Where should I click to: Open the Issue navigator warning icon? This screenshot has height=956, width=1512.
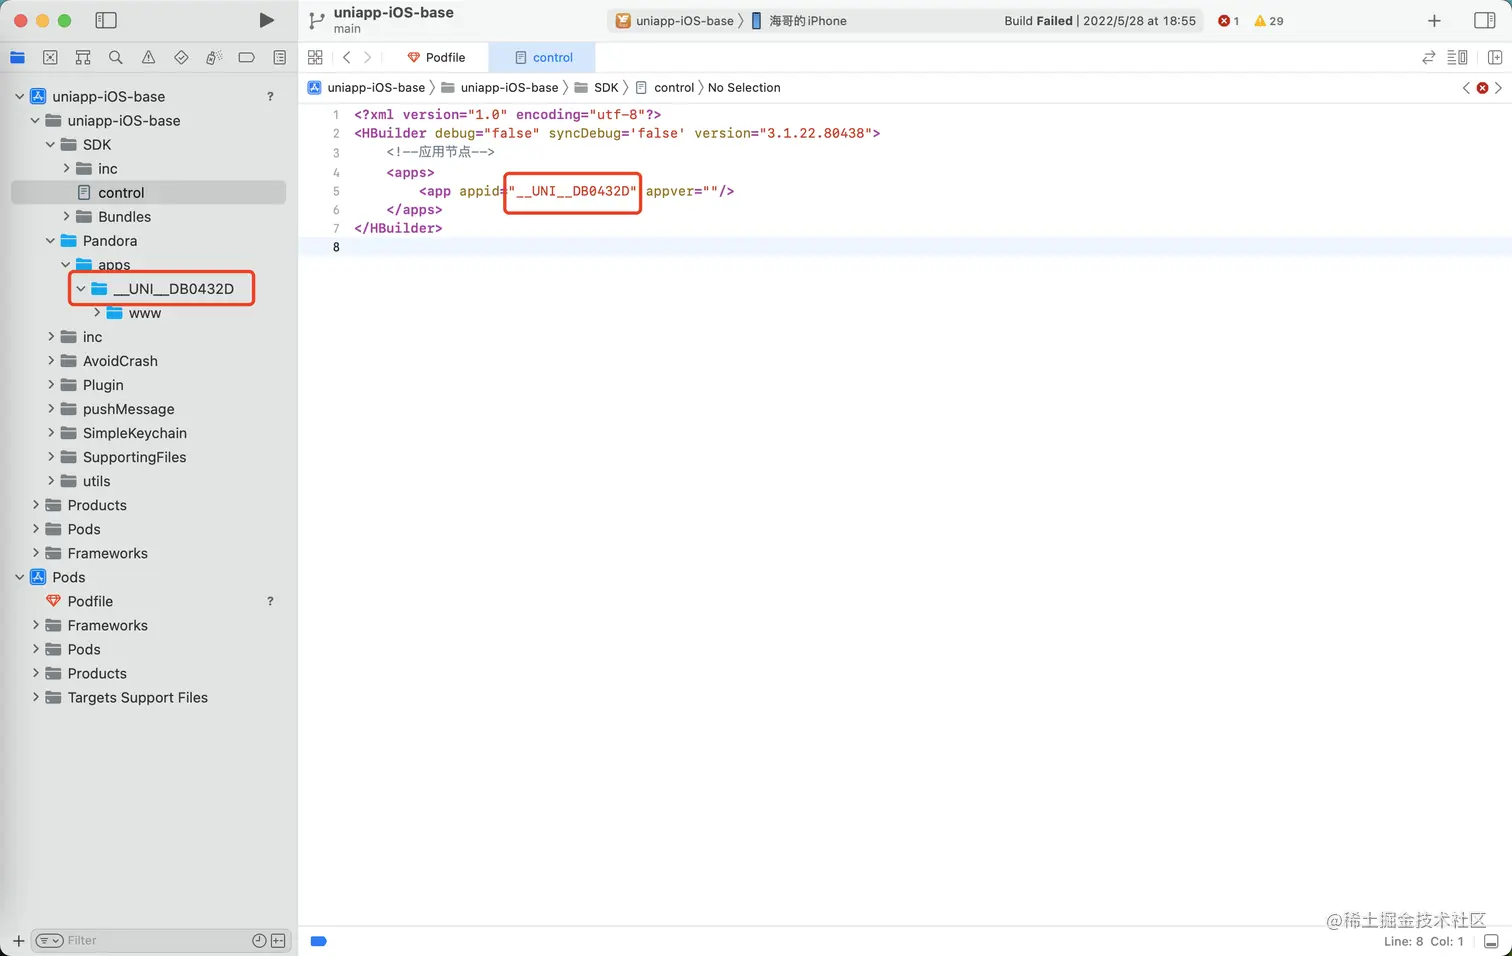pyautogui.click(x=148, y=57)
